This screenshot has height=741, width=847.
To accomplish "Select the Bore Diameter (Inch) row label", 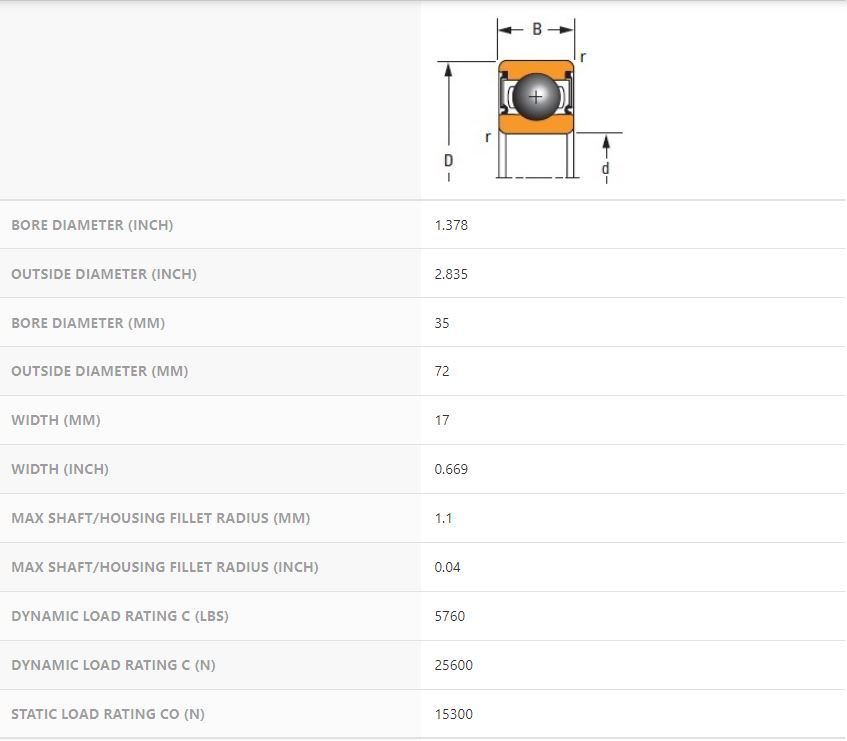I will tap(92, 225).
